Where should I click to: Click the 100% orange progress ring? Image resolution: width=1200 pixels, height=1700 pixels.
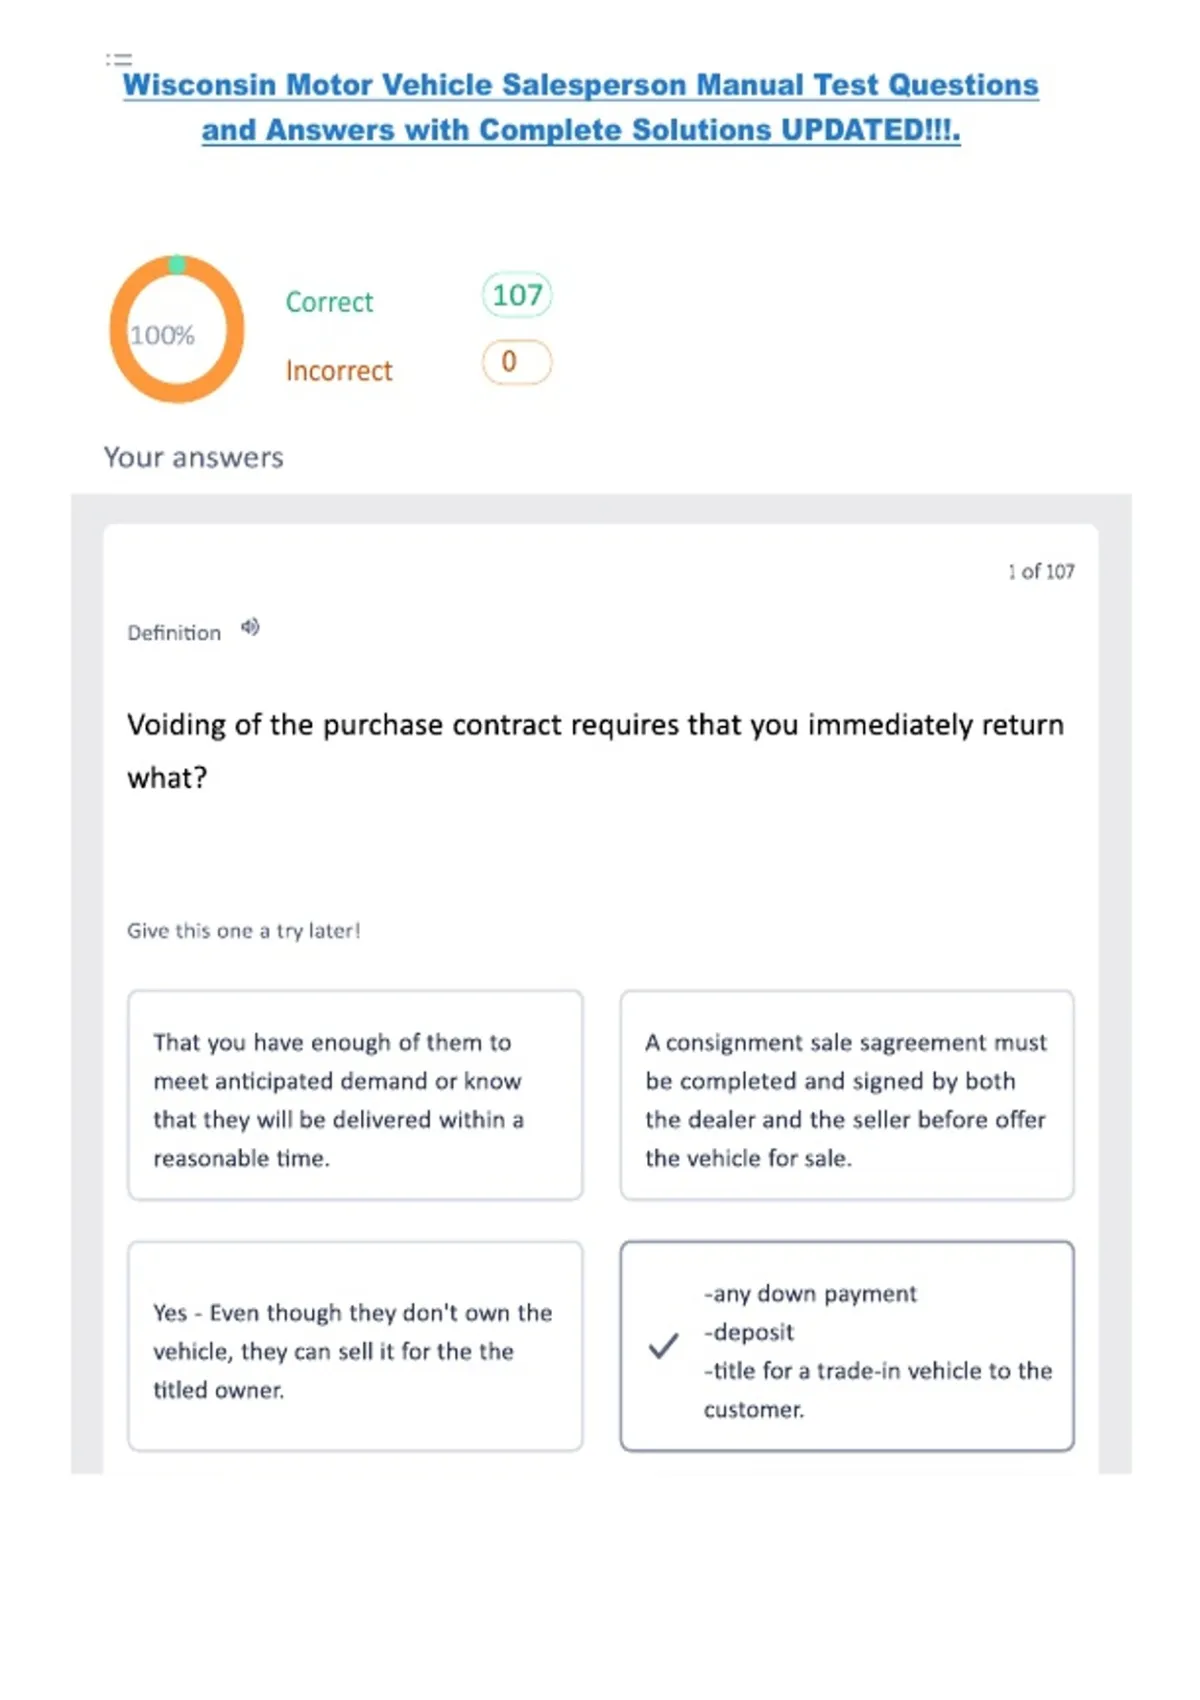[x=177, y=329]
